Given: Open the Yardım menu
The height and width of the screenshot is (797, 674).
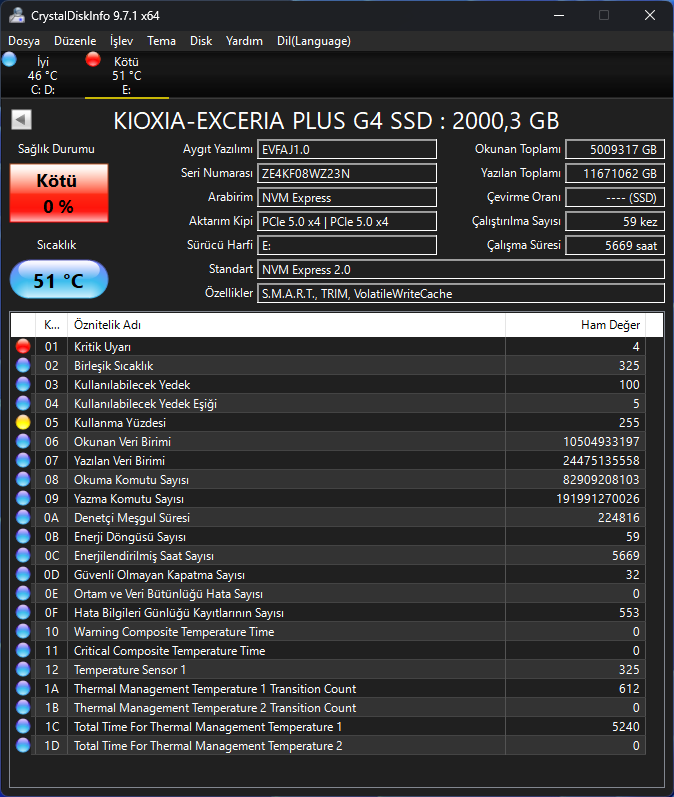Looking at the screenshot, I should 244,41.
